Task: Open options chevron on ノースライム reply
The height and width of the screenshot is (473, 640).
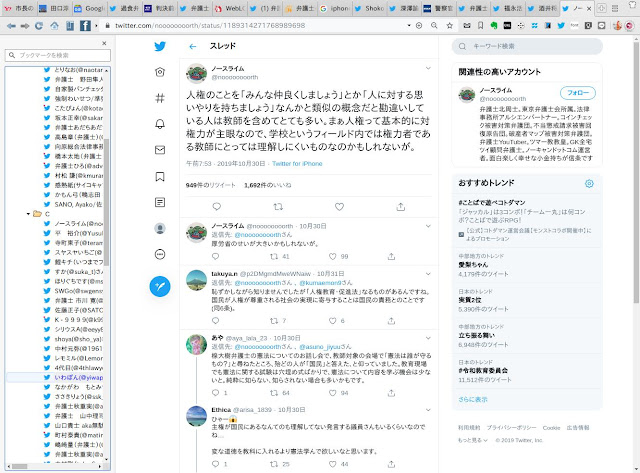Action: tap(428, 226)
